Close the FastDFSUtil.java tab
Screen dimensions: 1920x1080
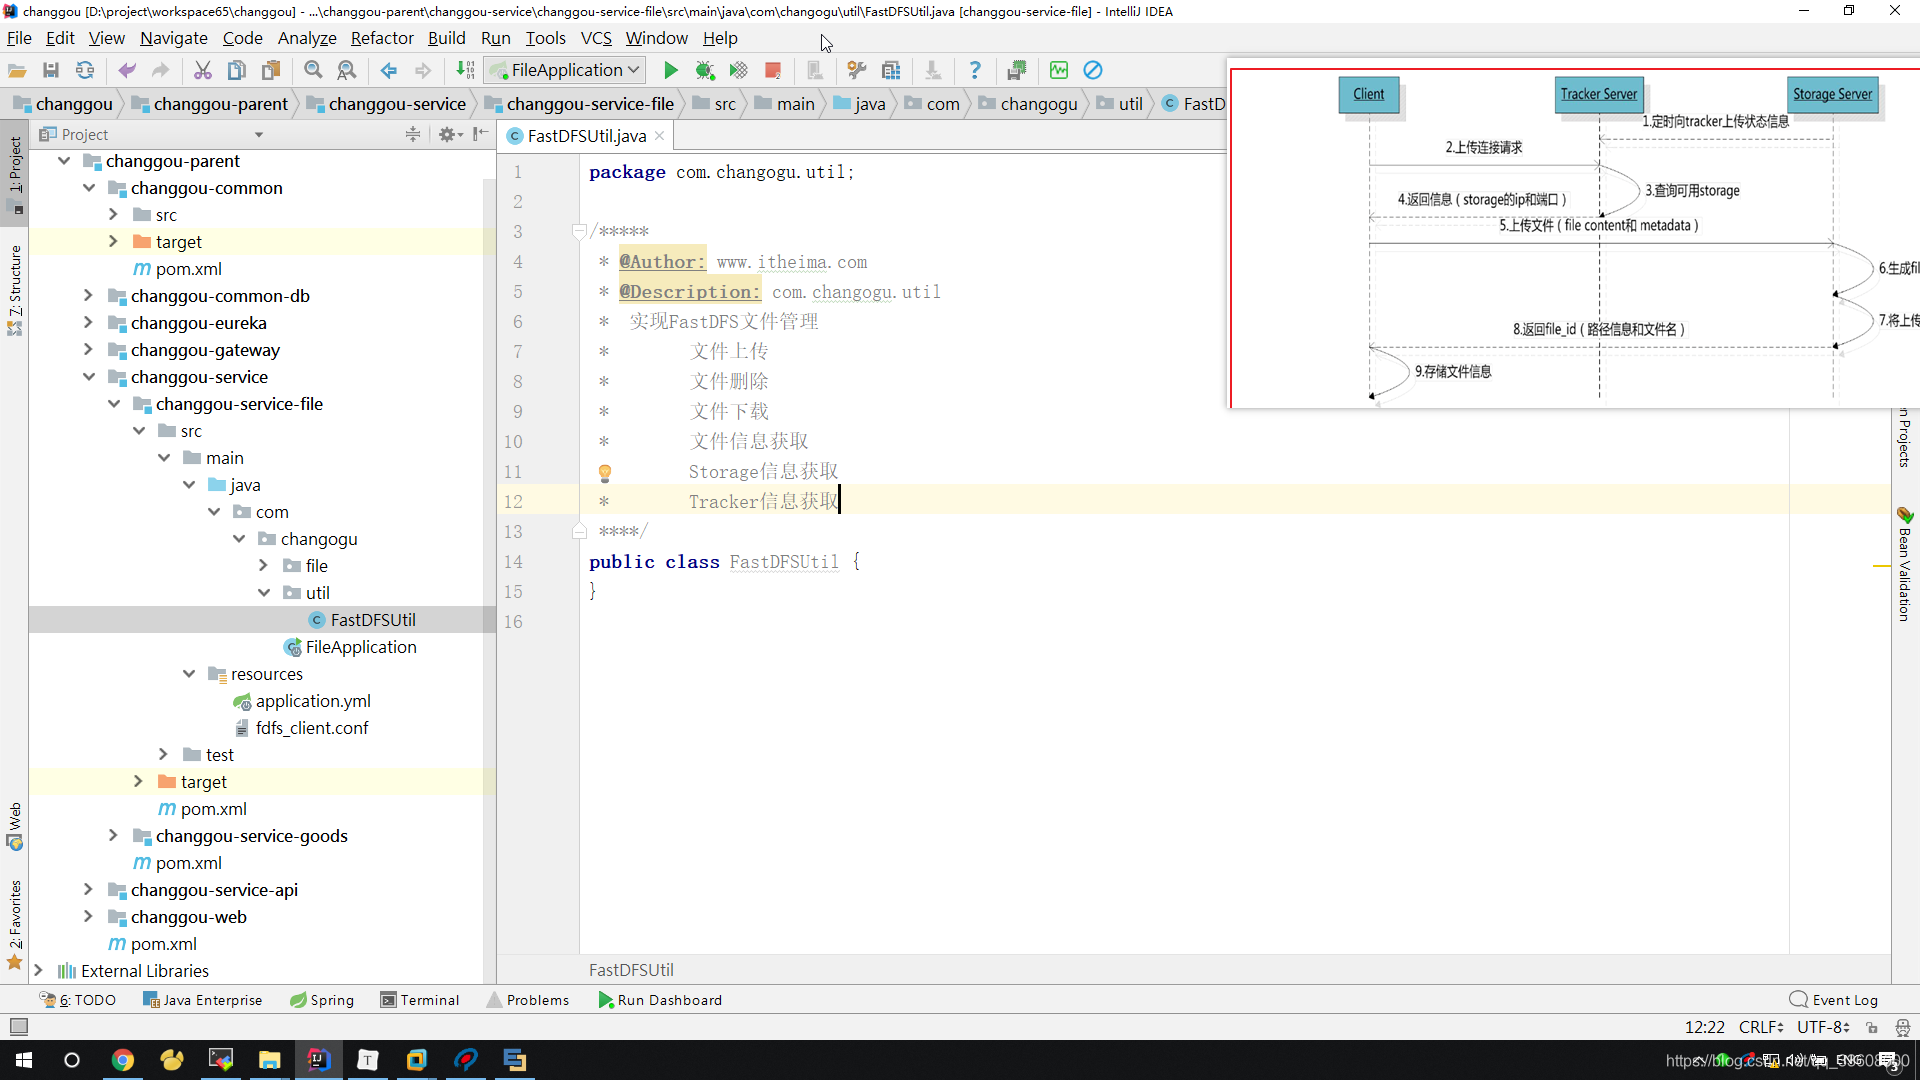click(660, 136)
